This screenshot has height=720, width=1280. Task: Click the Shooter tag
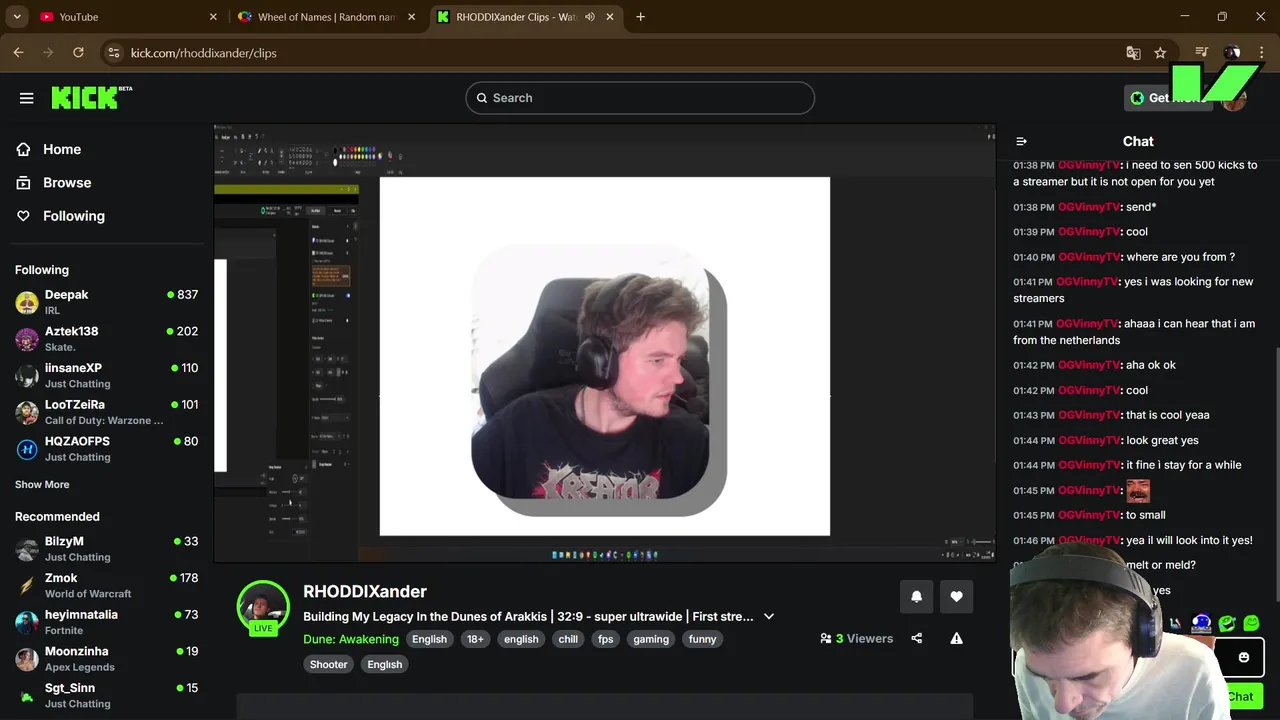(328, 664)
